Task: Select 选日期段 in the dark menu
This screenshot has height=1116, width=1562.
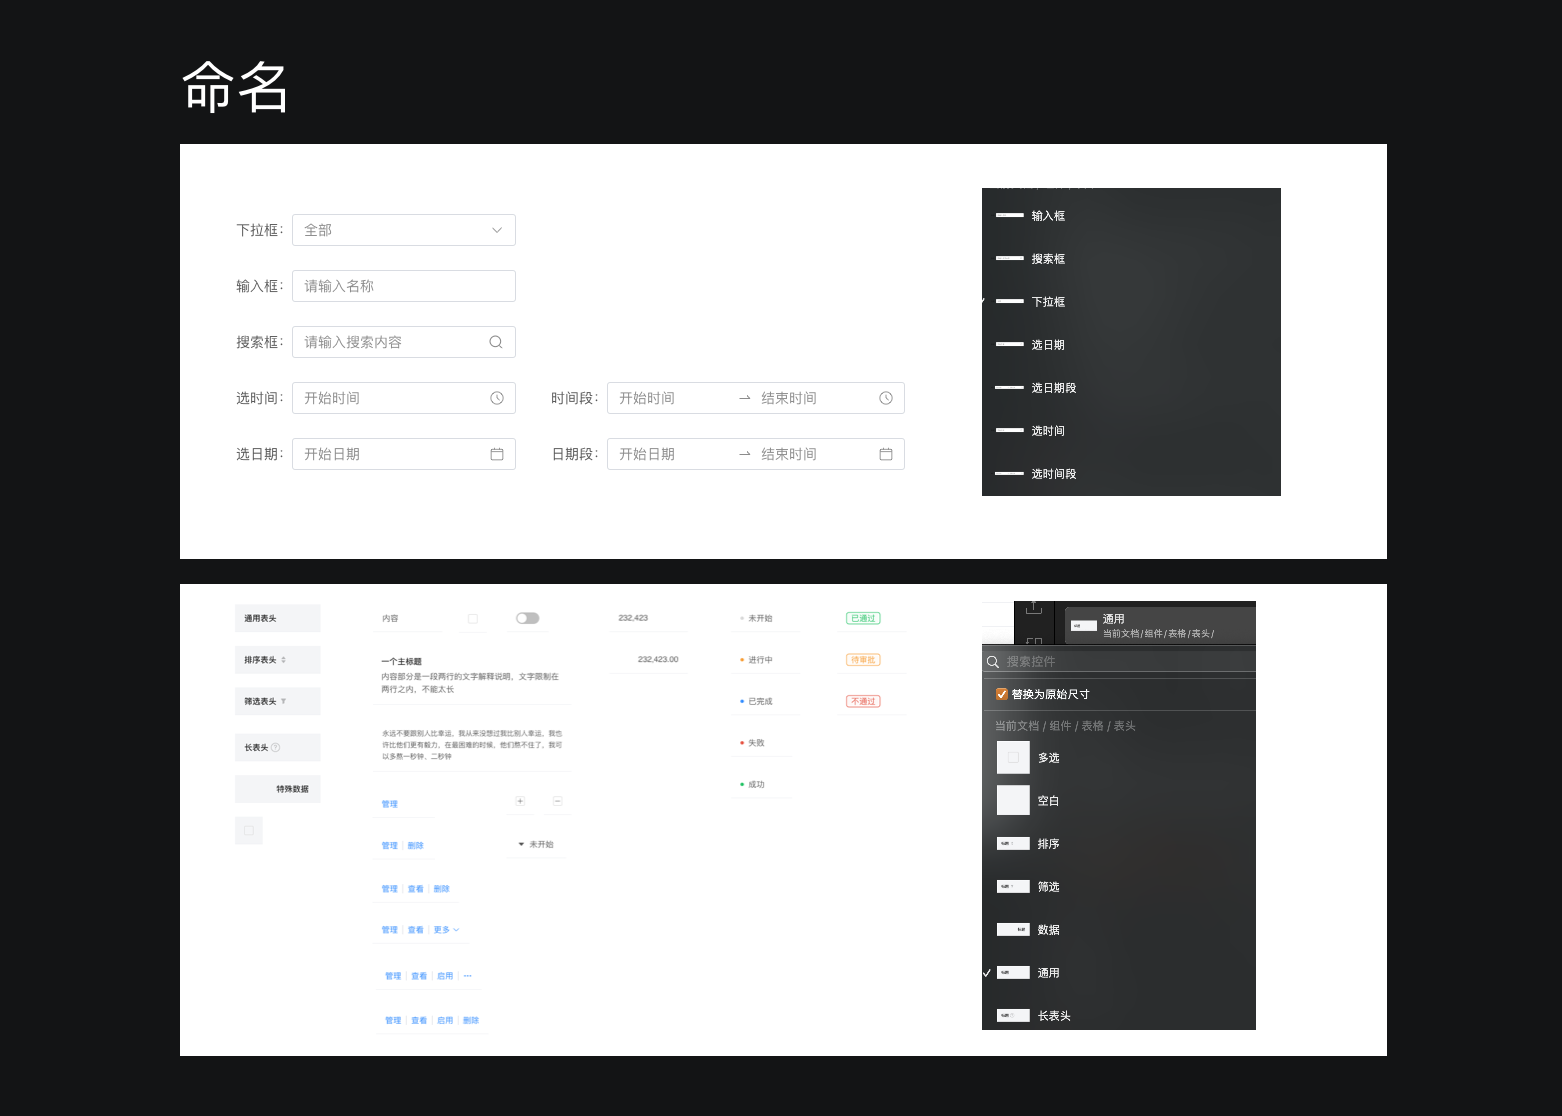Action: click(1053, 388)
